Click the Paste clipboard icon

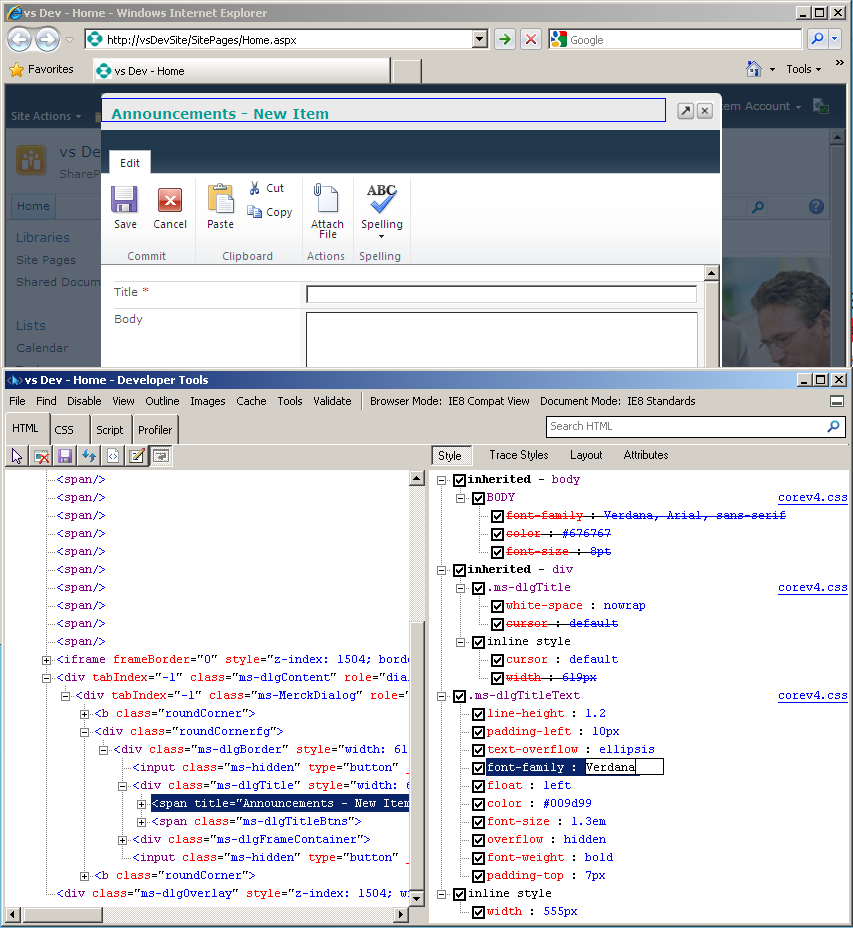pos(220,199)
